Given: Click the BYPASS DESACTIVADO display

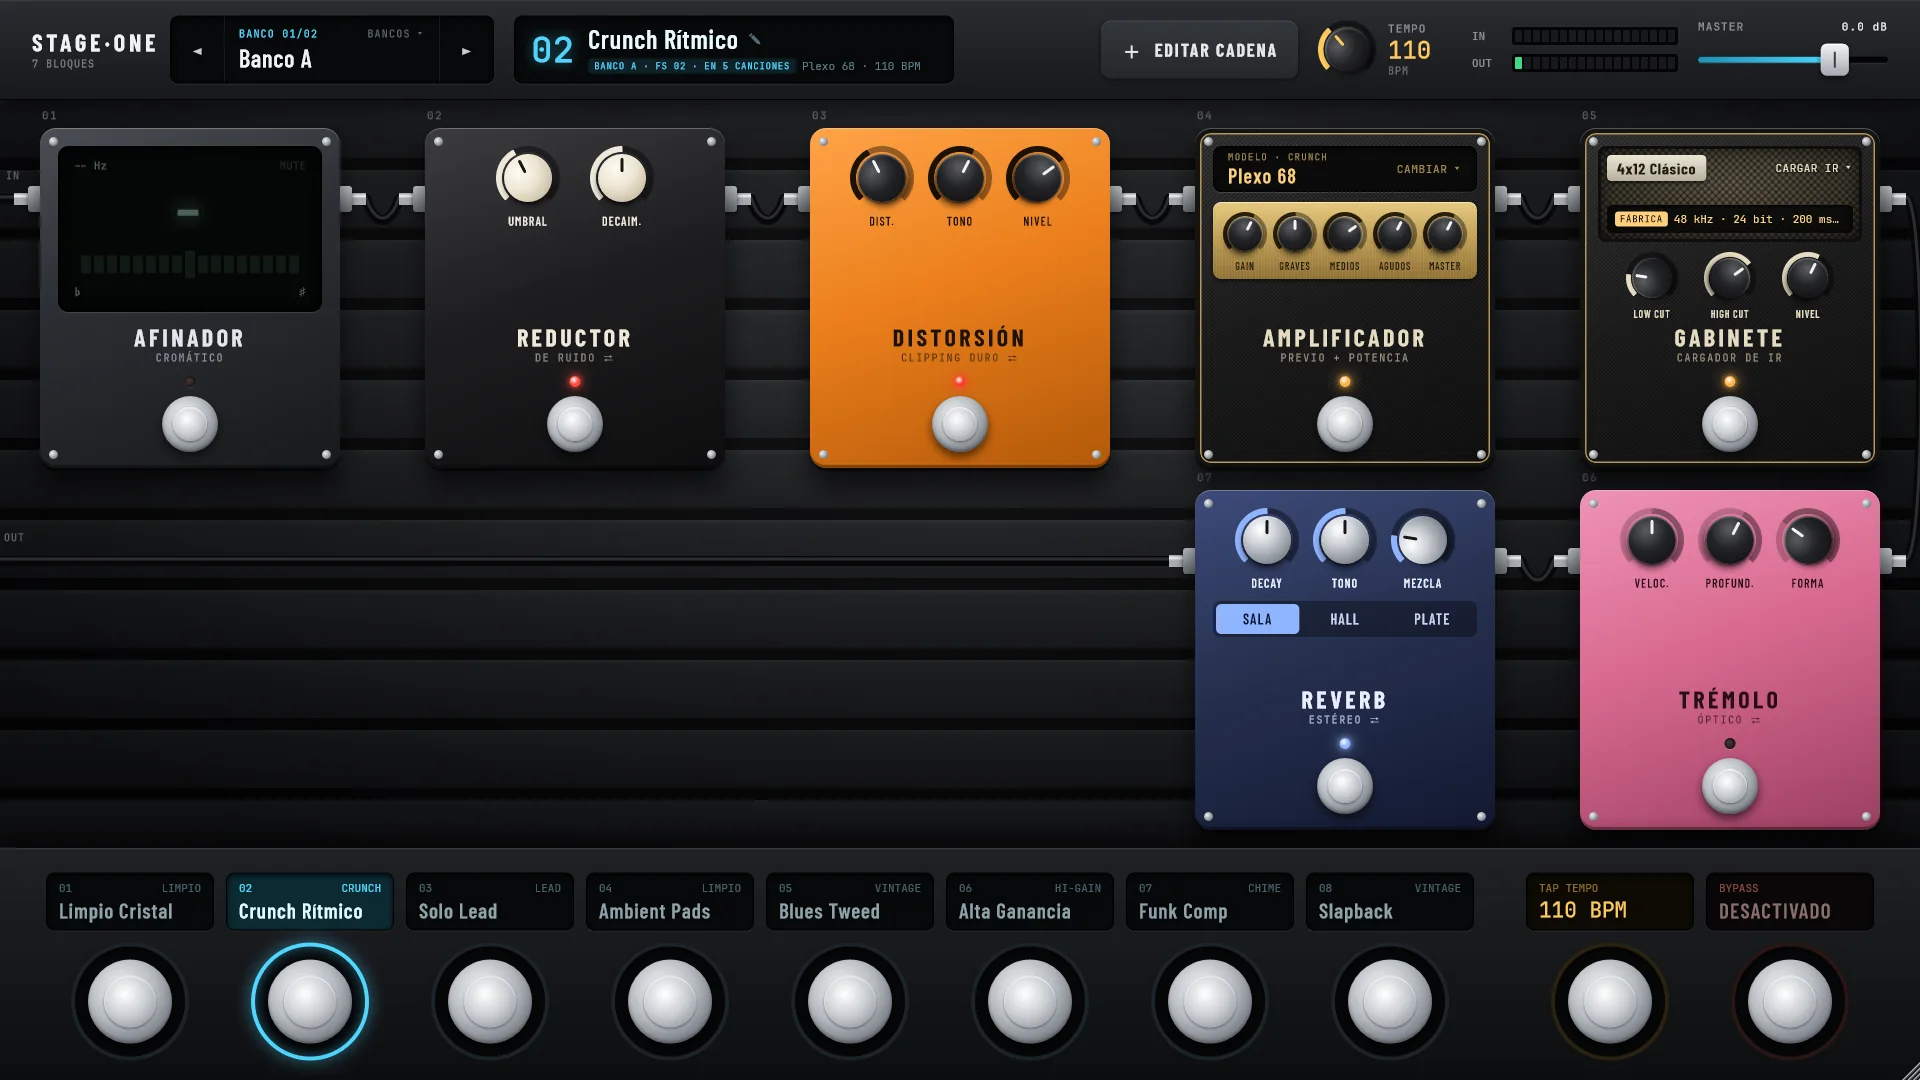Looking at the screenshot, I should pyautogui.click(x=1790, y=901).
